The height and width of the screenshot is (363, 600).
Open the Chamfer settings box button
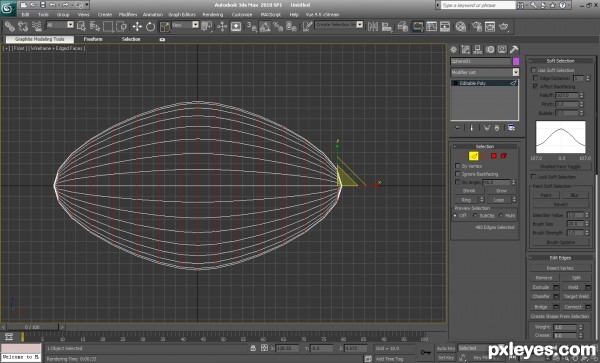pos(556,296)
